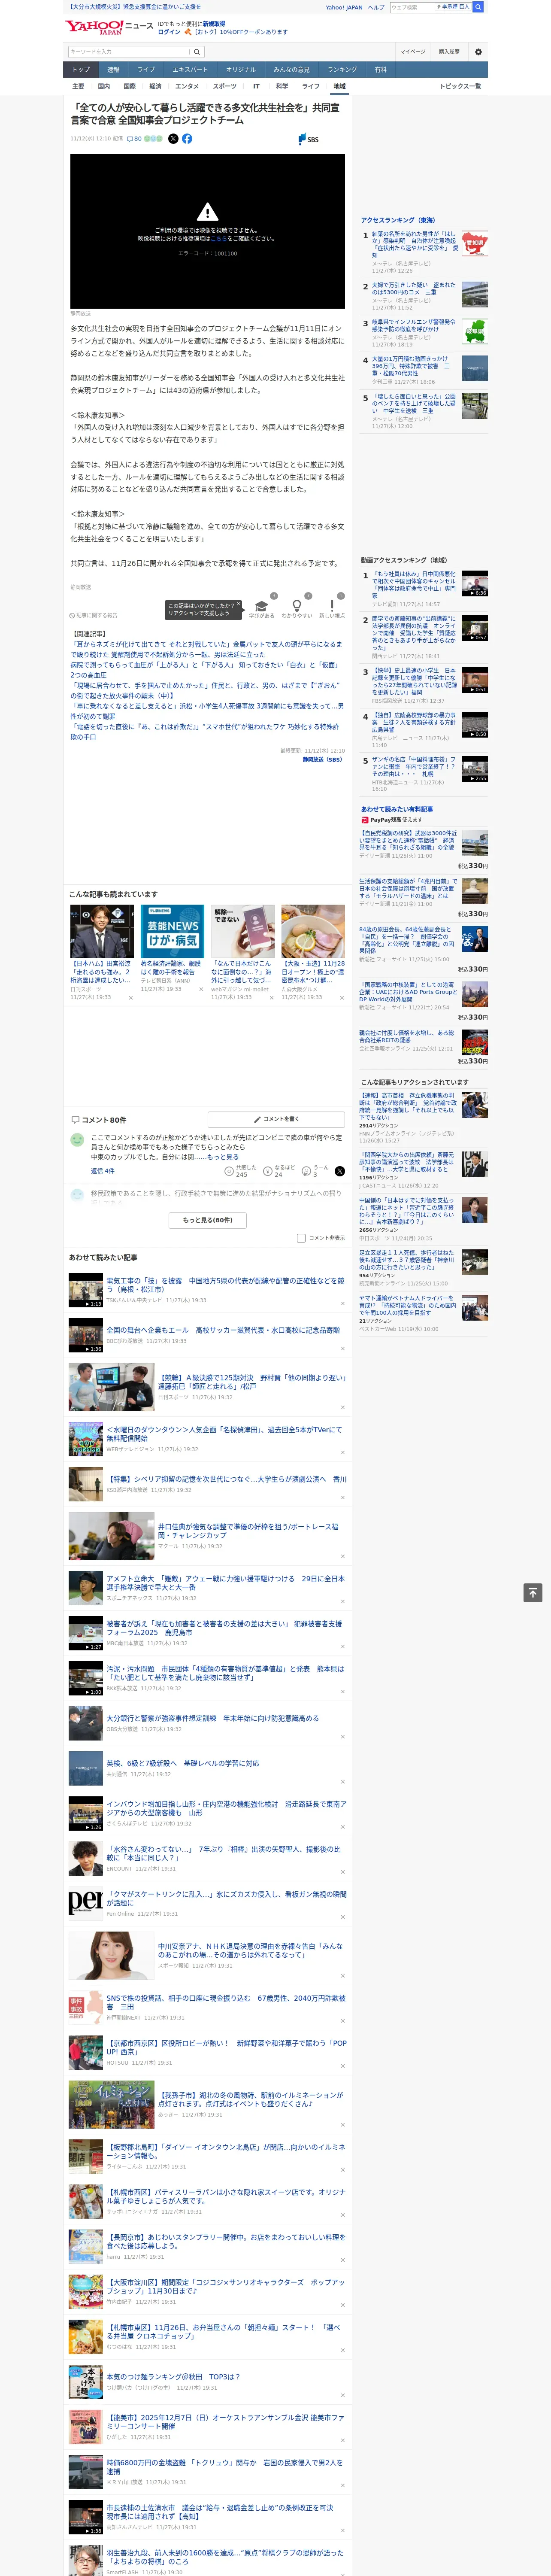The width and height of the screenshot is (551, 2576).
Task: Click the うーん reaction on first comment
Action: pyautogui.click(x=316, y=1170)
